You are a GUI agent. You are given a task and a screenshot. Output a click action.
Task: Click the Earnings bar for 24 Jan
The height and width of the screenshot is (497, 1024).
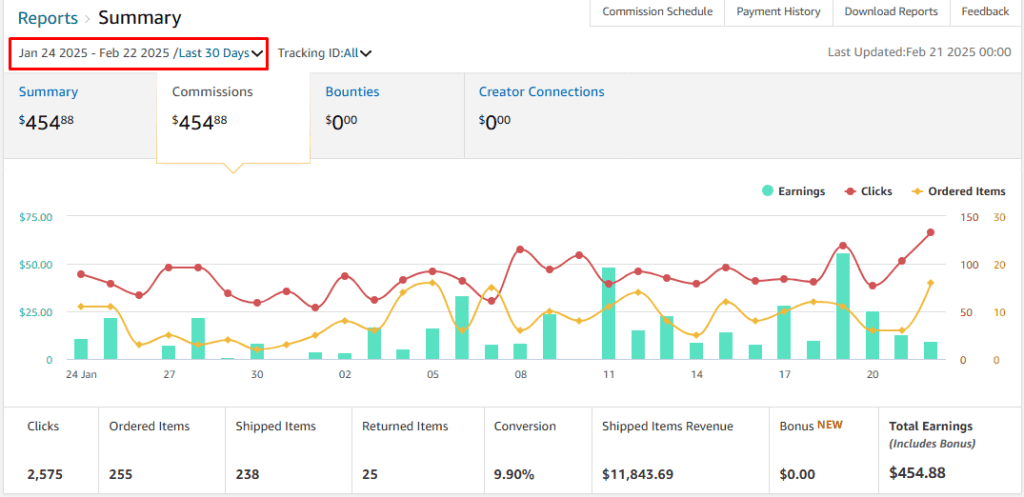point(80,349)
